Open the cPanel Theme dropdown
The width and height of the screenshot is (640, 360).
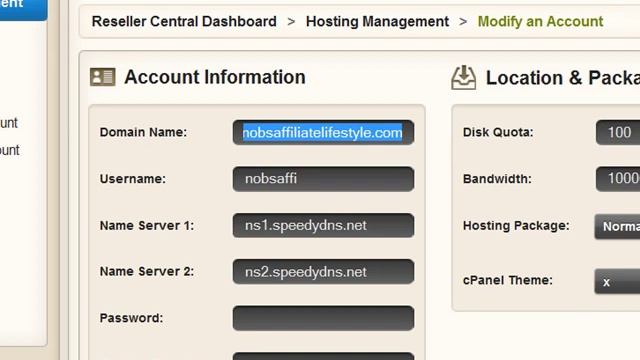coord(617,281)
